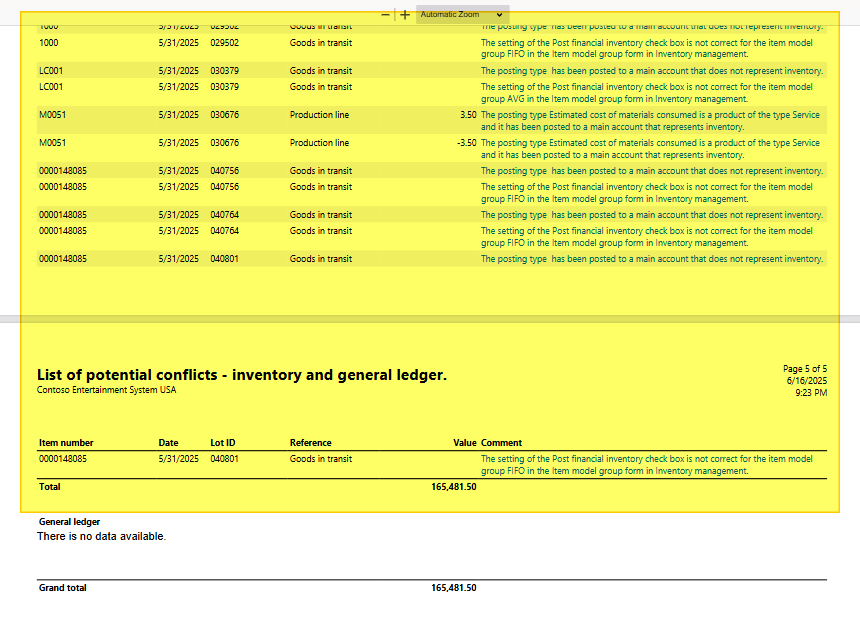Click the 'Value' column header
This screenshot has width=860, height=638.
tap(464, 443)
